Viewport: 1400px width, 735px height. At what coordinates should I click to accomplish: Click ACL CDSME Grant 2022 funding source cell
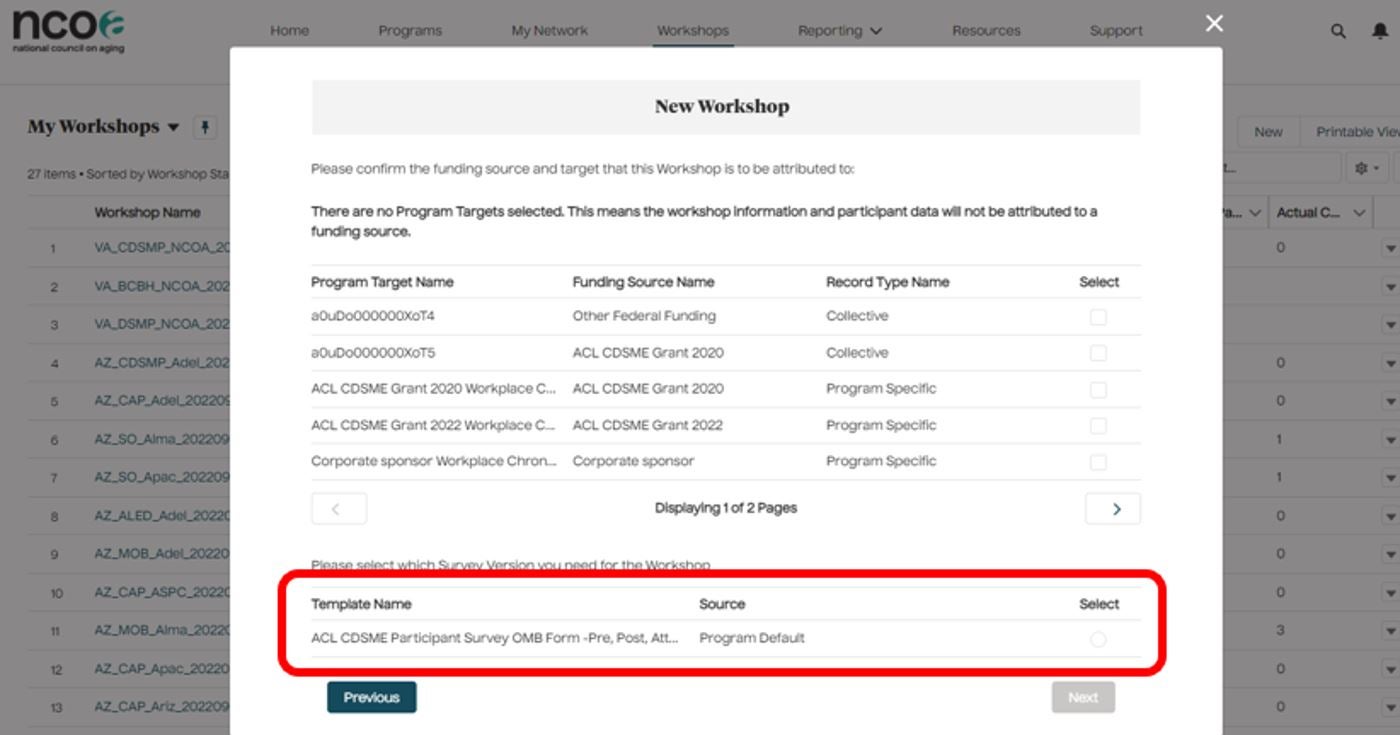point(648,425)
